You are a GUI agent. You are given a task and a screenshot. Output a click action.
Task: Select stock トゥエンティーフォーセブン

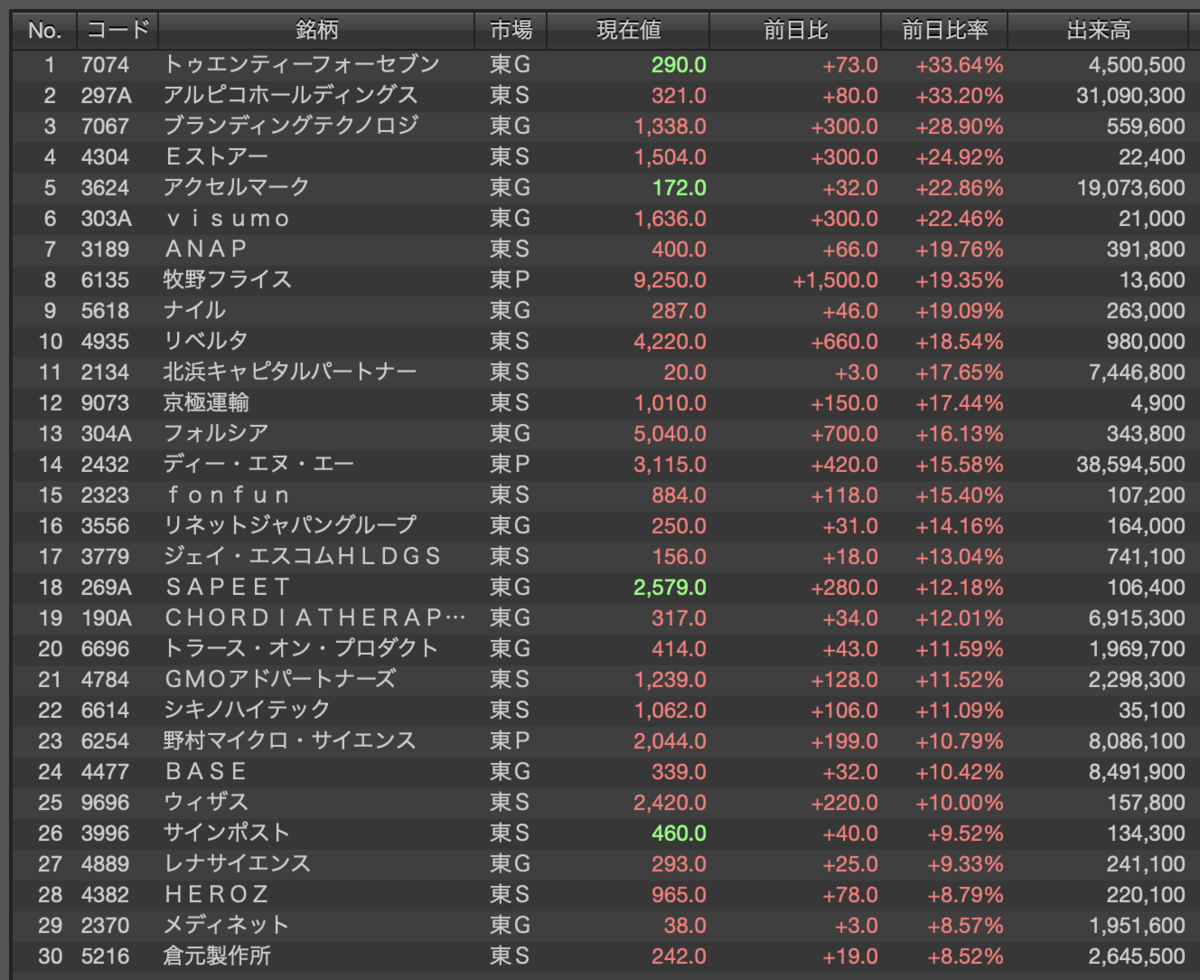pyautogui.click(x=301, y=65)
